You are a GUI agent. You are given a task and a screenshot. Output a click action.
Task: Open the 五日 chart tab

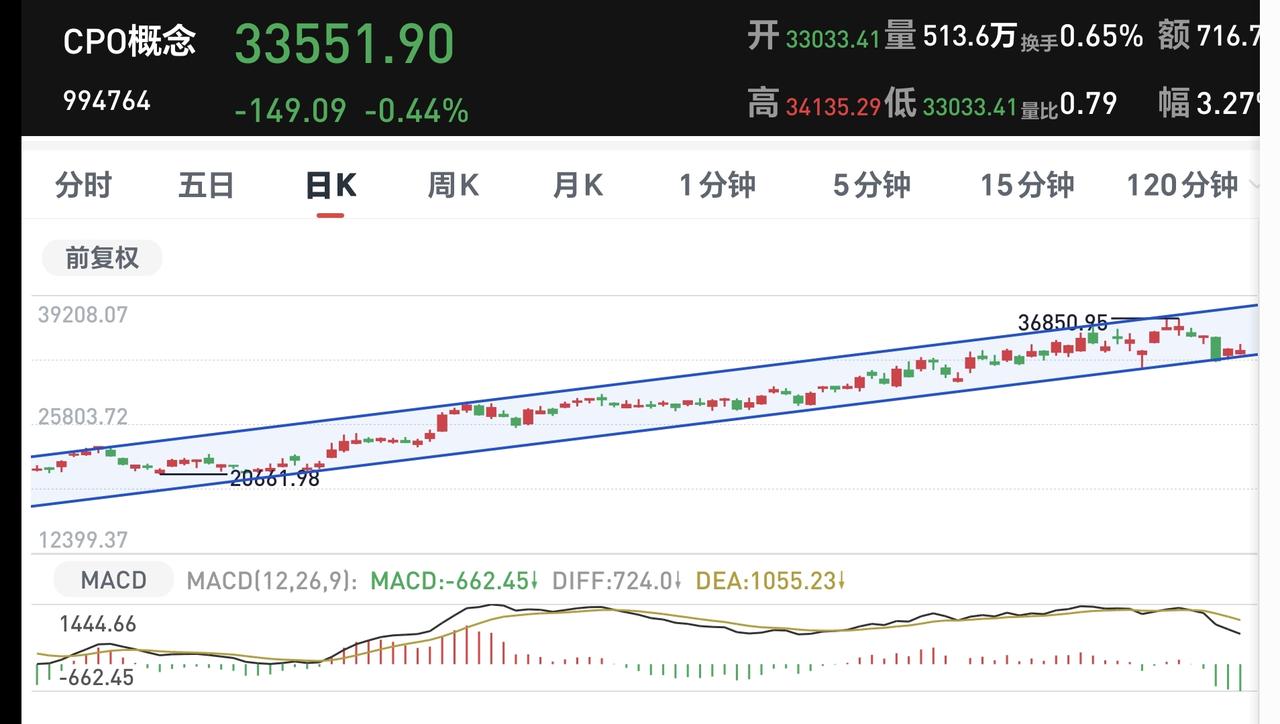(x=206, y=185)
